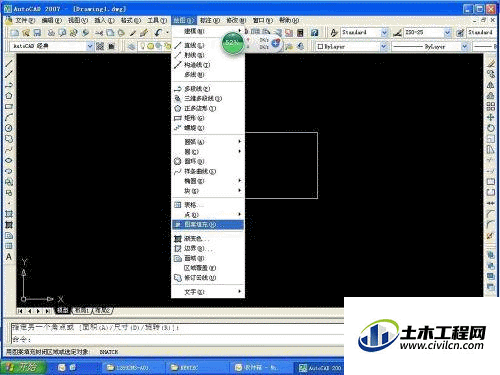500x375 pixels.
Task: Click the ByLayer color swatch box
Action: point(320,47)
